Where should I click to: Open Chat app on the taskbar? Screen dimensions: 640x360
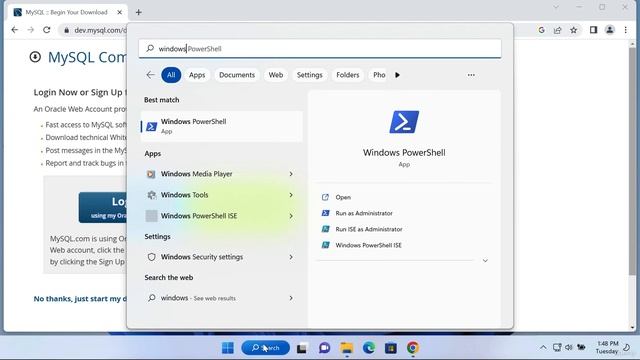pyautogui.click(x=324, y=348)
